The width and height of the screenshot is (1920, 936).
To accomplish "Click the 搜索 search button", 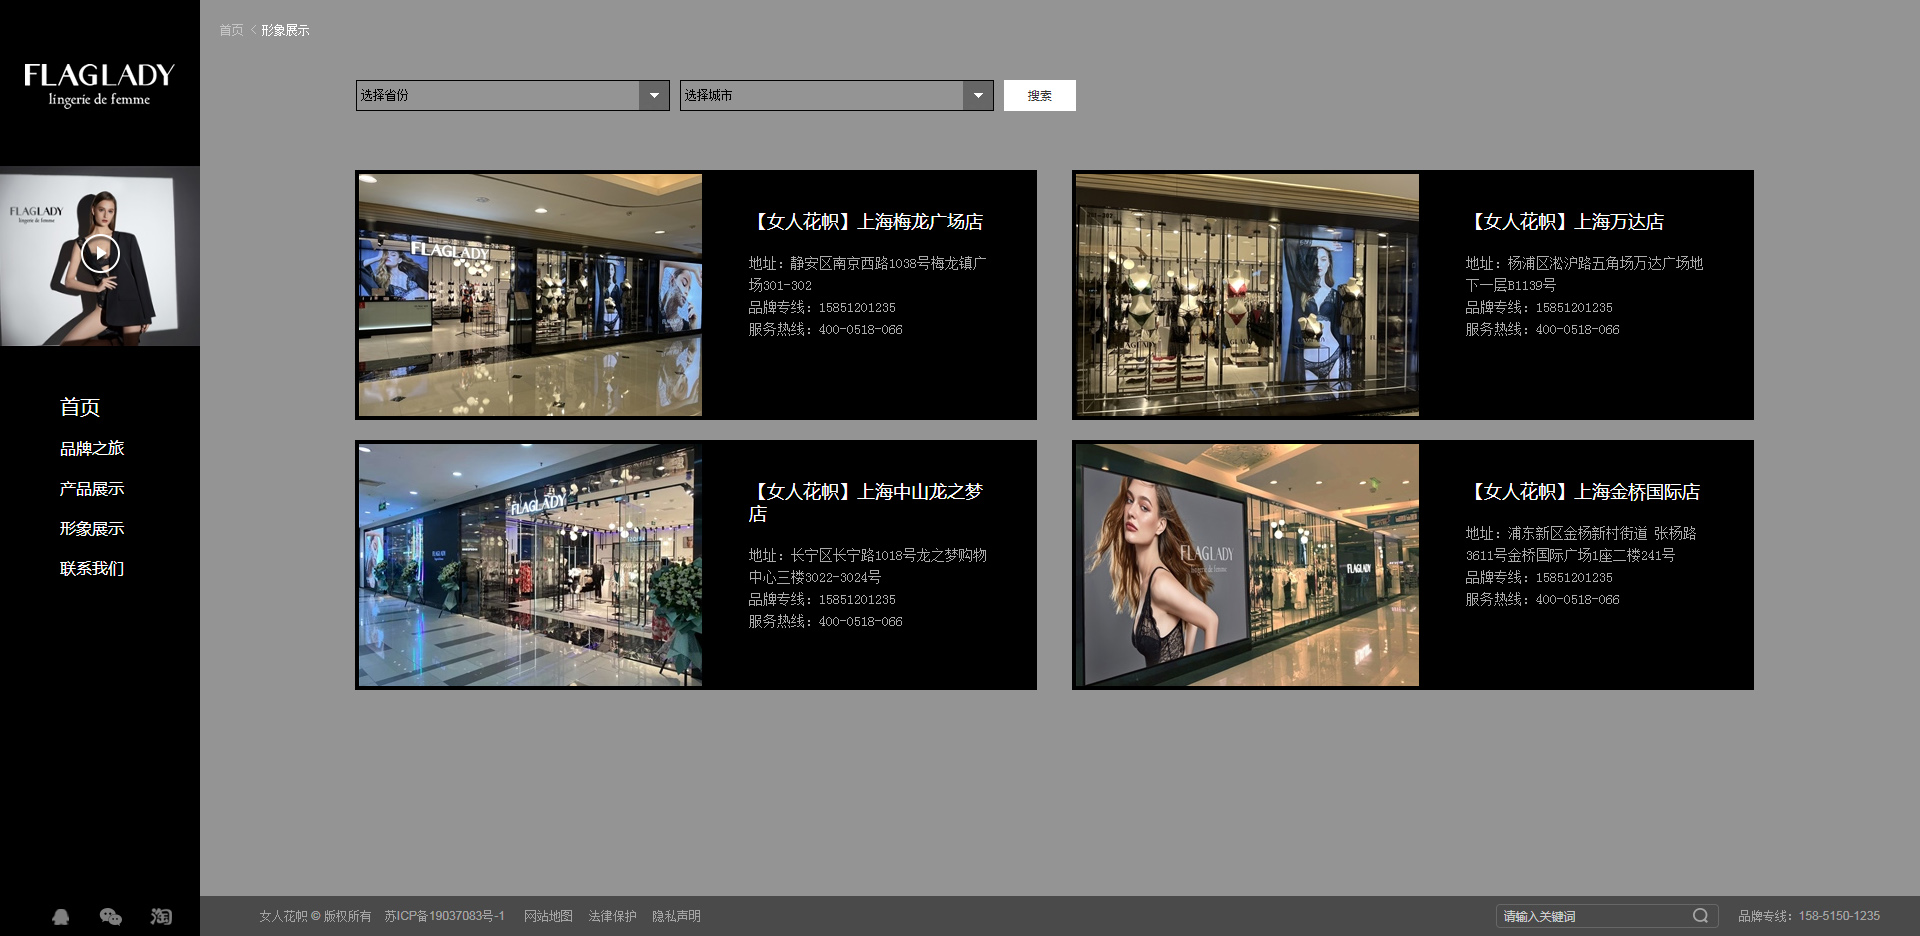I will tap(1039, 95).
